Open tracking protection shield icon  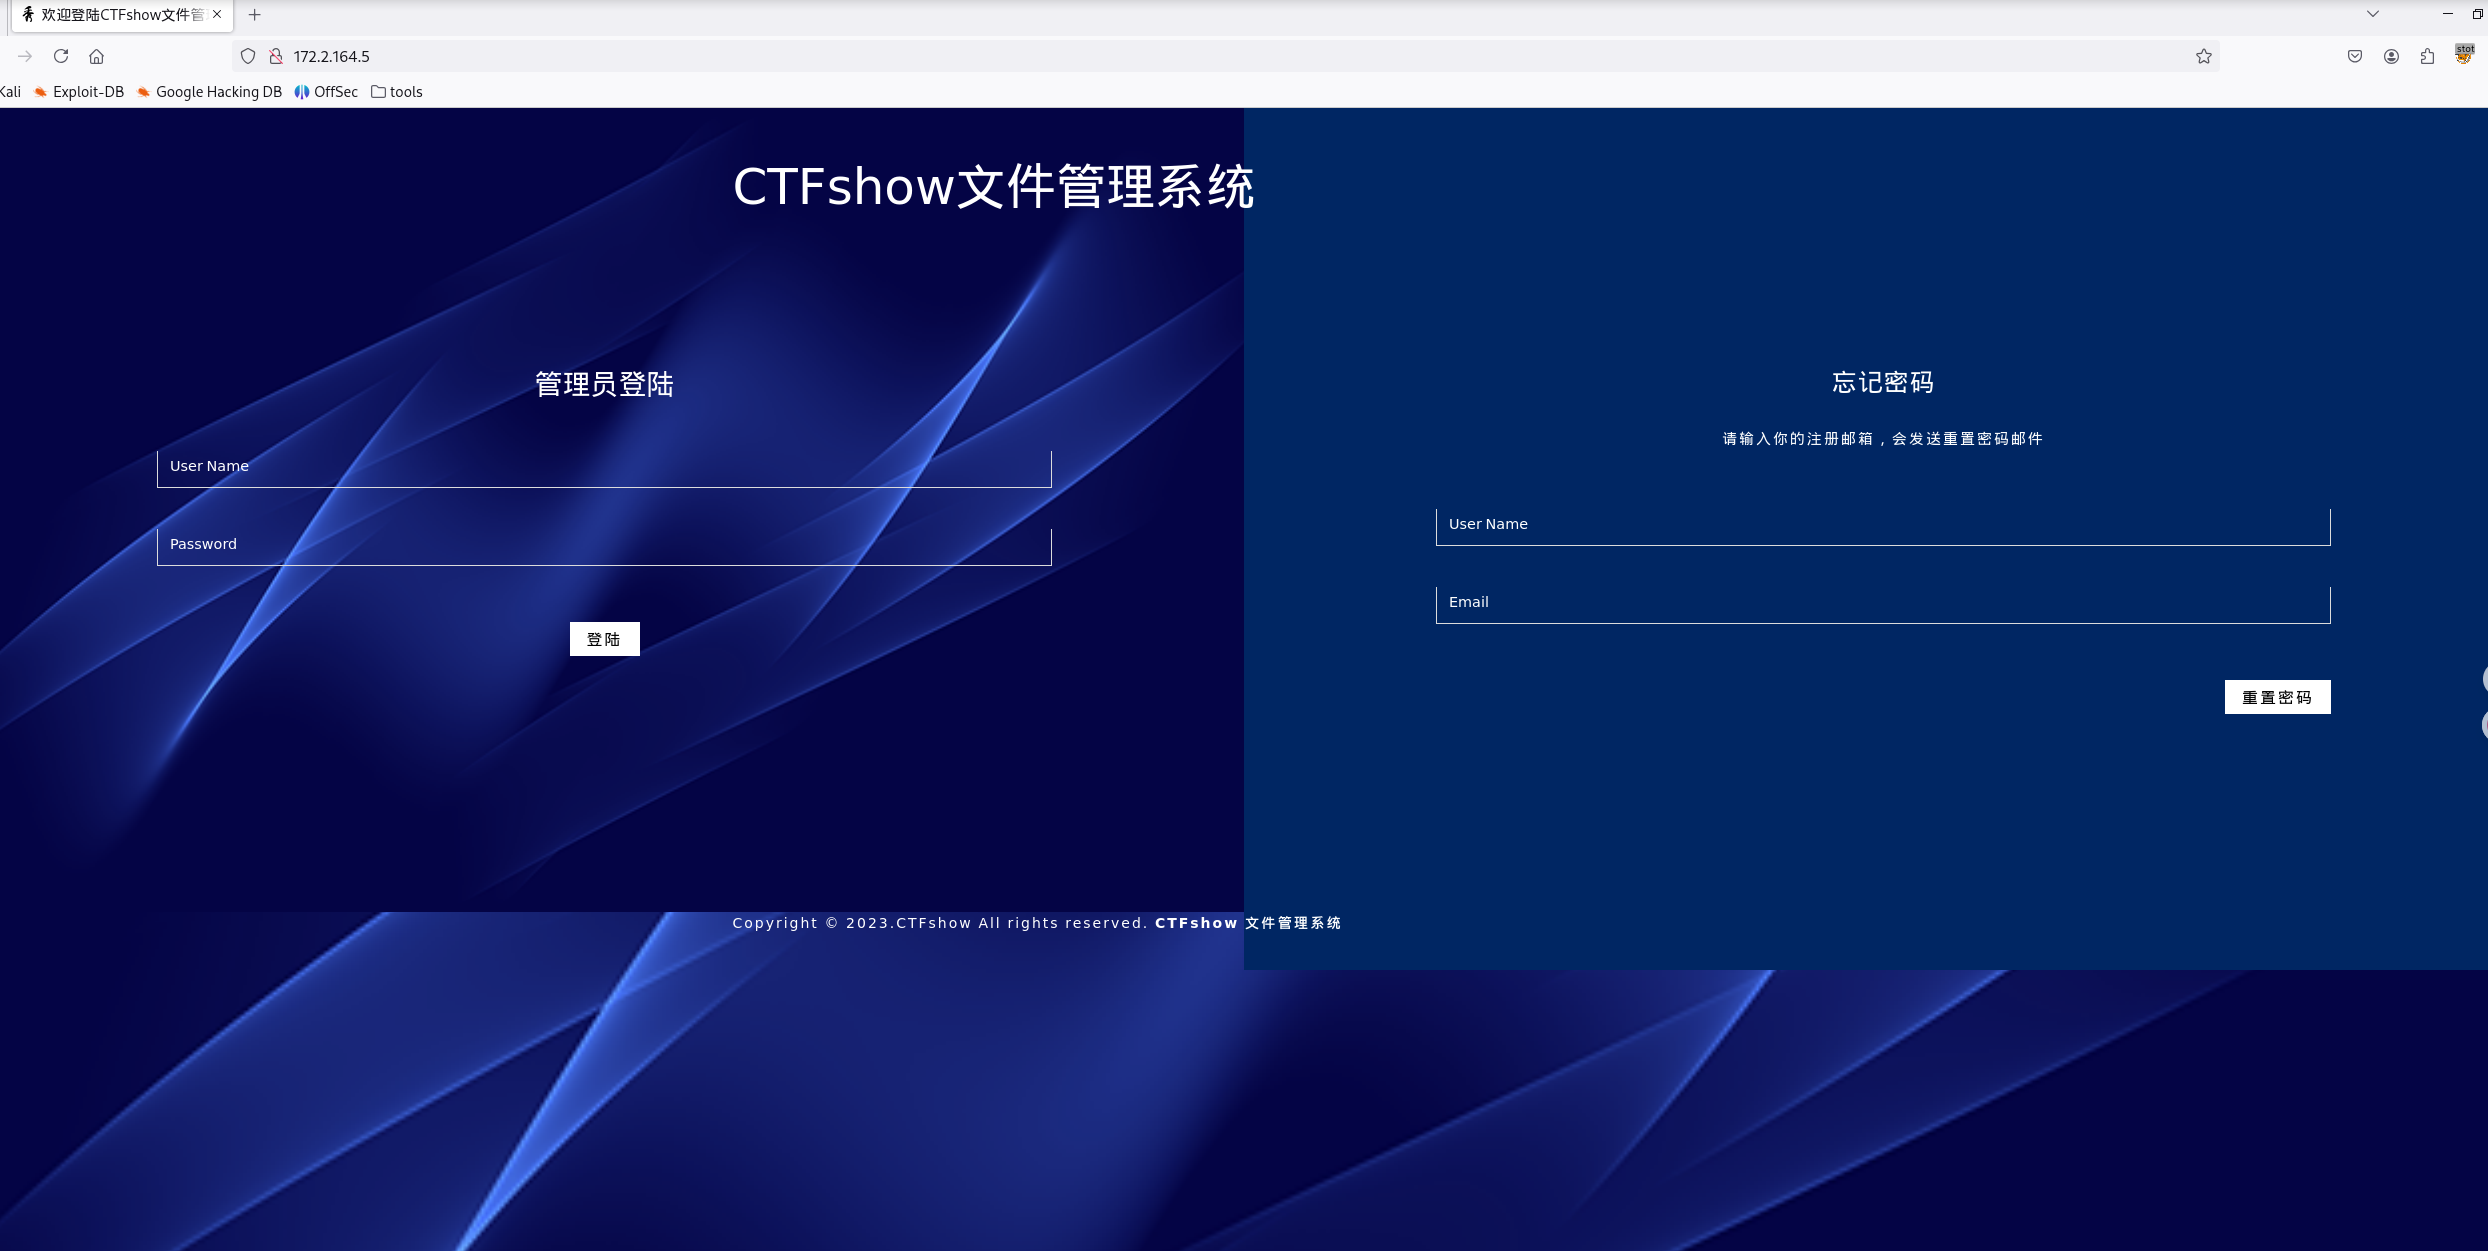[248, 56]
